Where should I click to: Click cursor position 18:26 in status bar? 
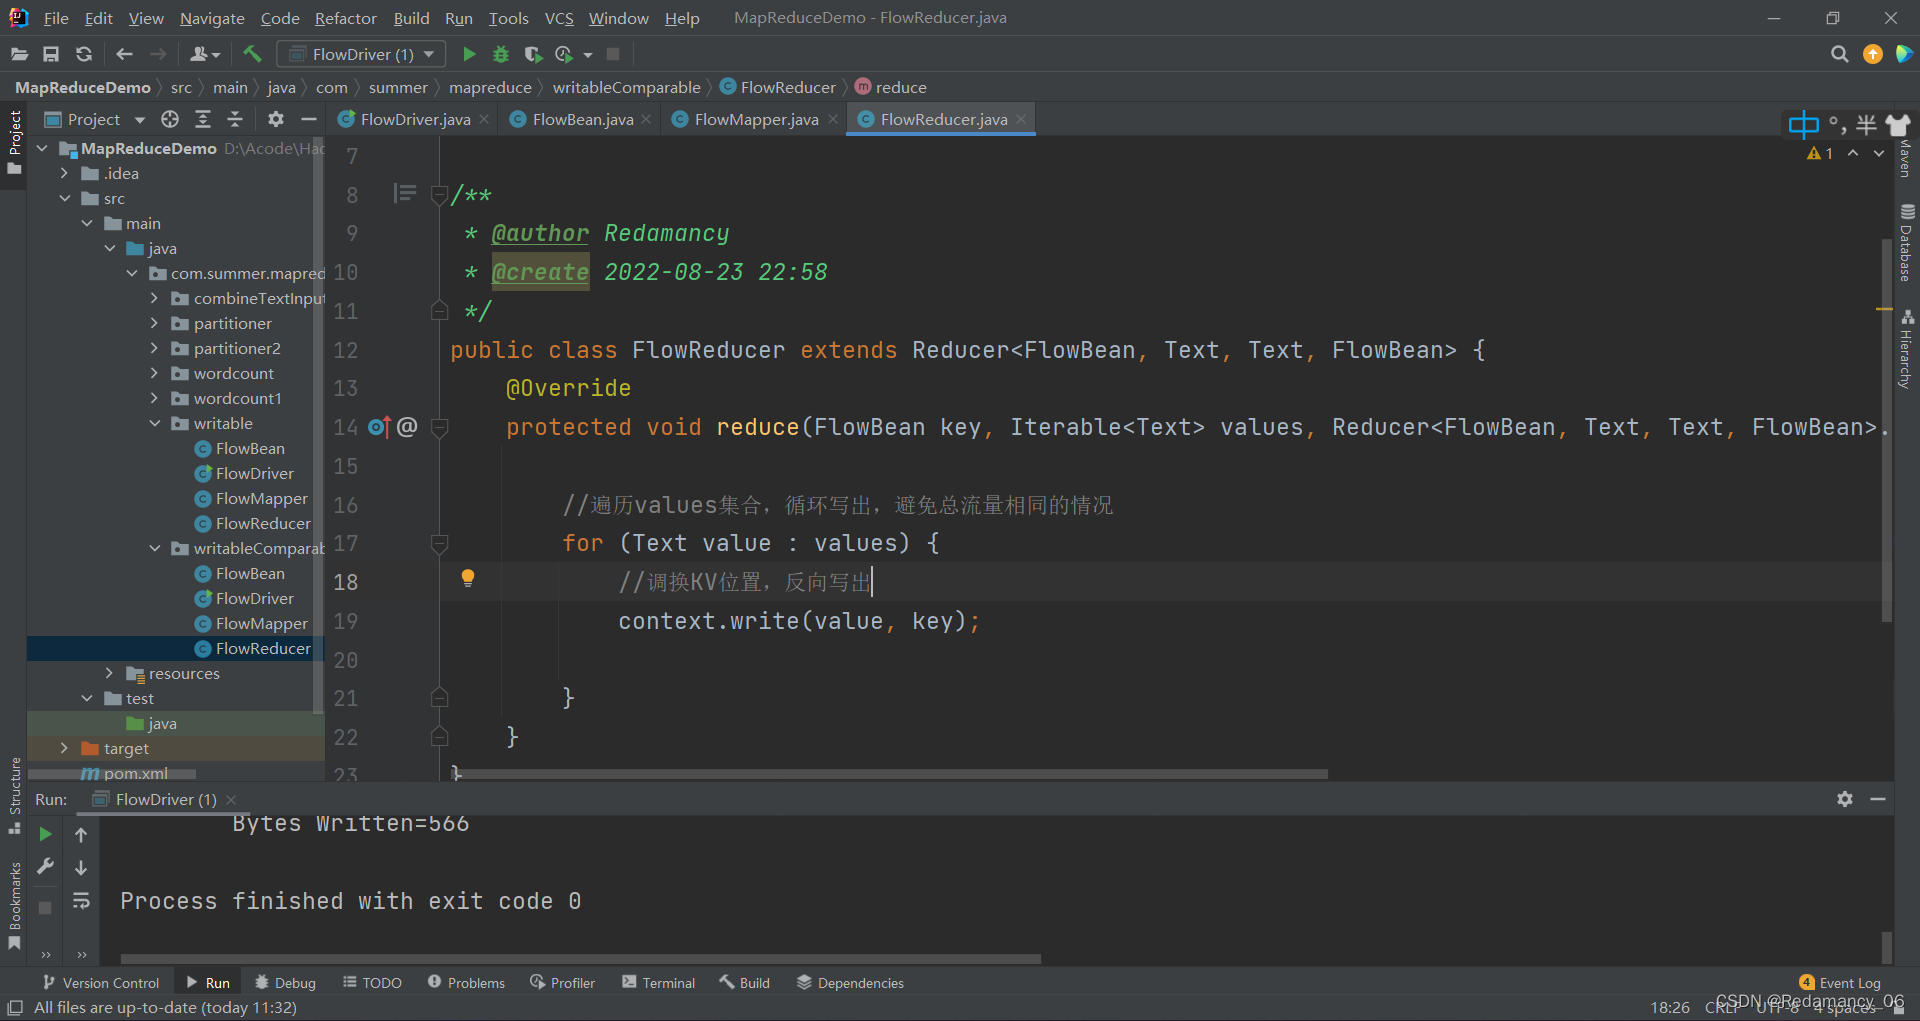pos(1670,1007)
